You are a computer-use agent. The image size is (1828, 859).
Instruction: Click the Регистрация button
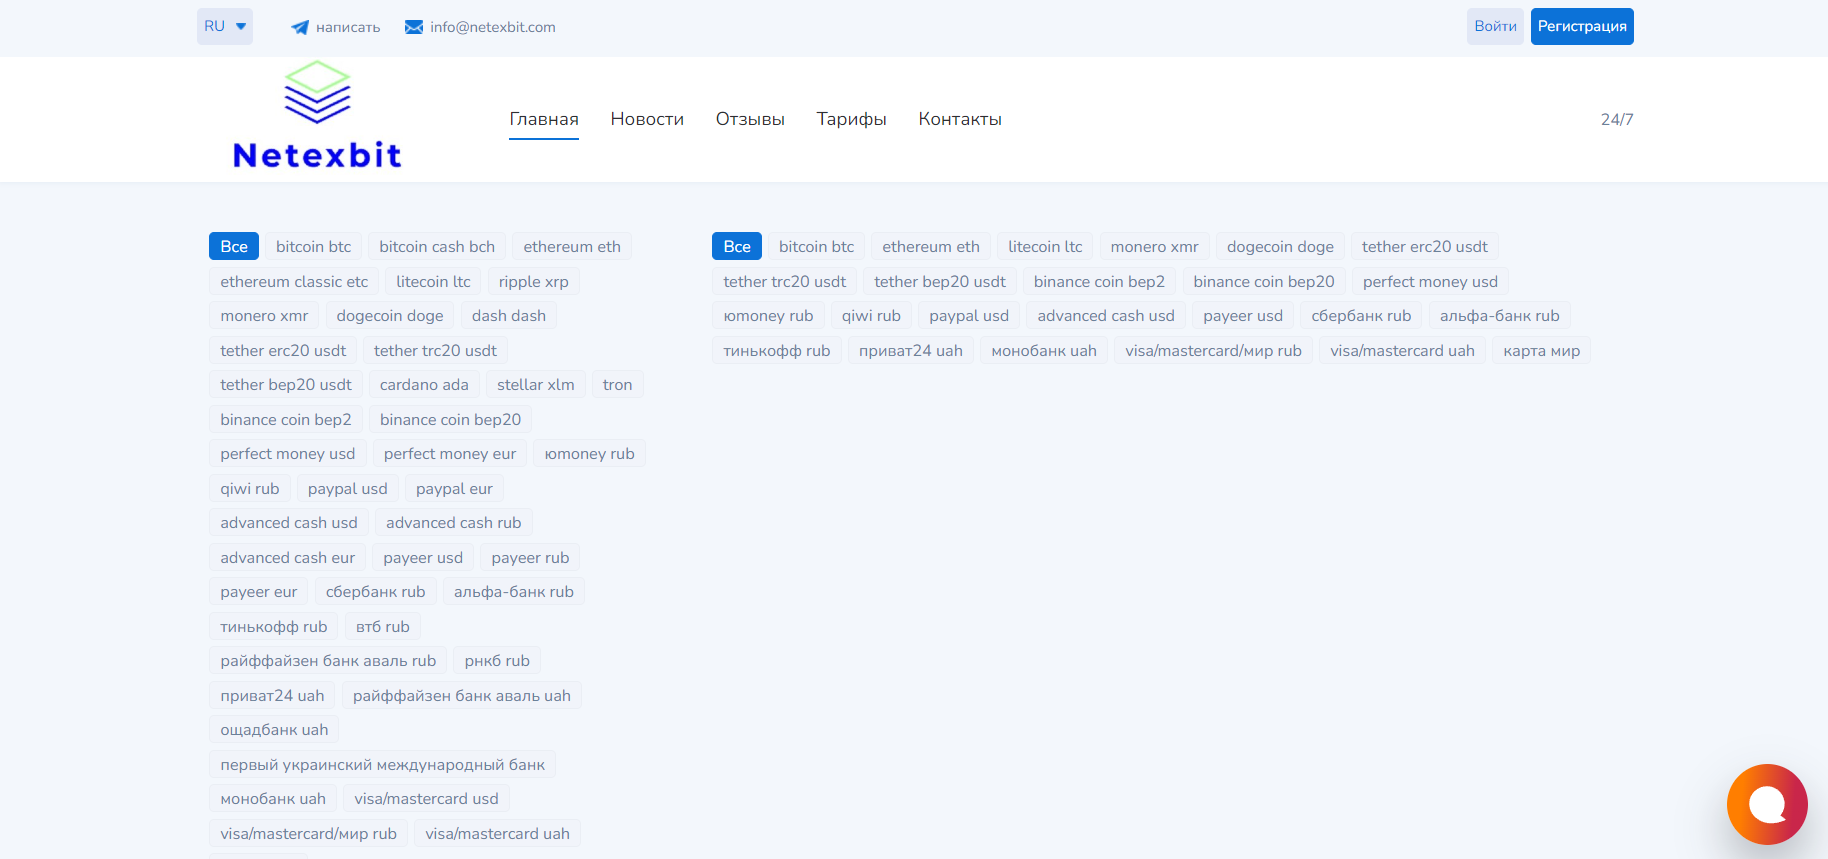1582,27
